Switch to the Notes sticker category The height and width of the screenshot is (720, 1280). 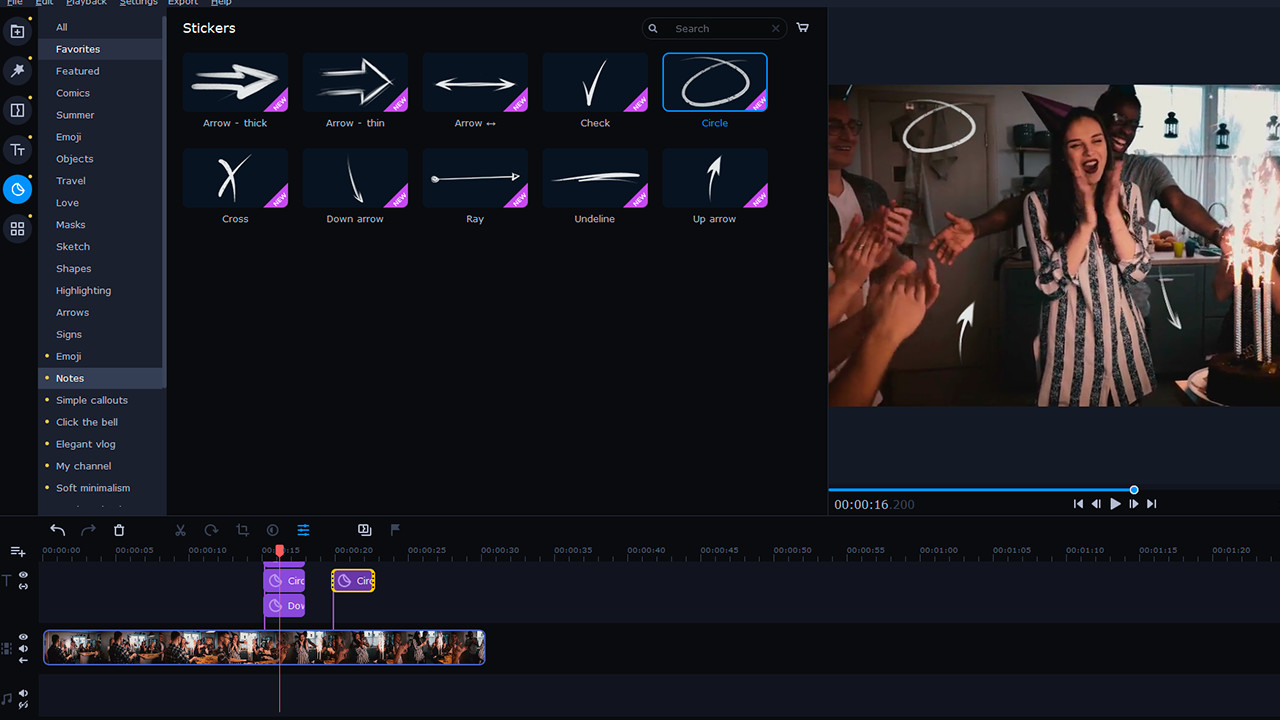click(x=70, y=378)
